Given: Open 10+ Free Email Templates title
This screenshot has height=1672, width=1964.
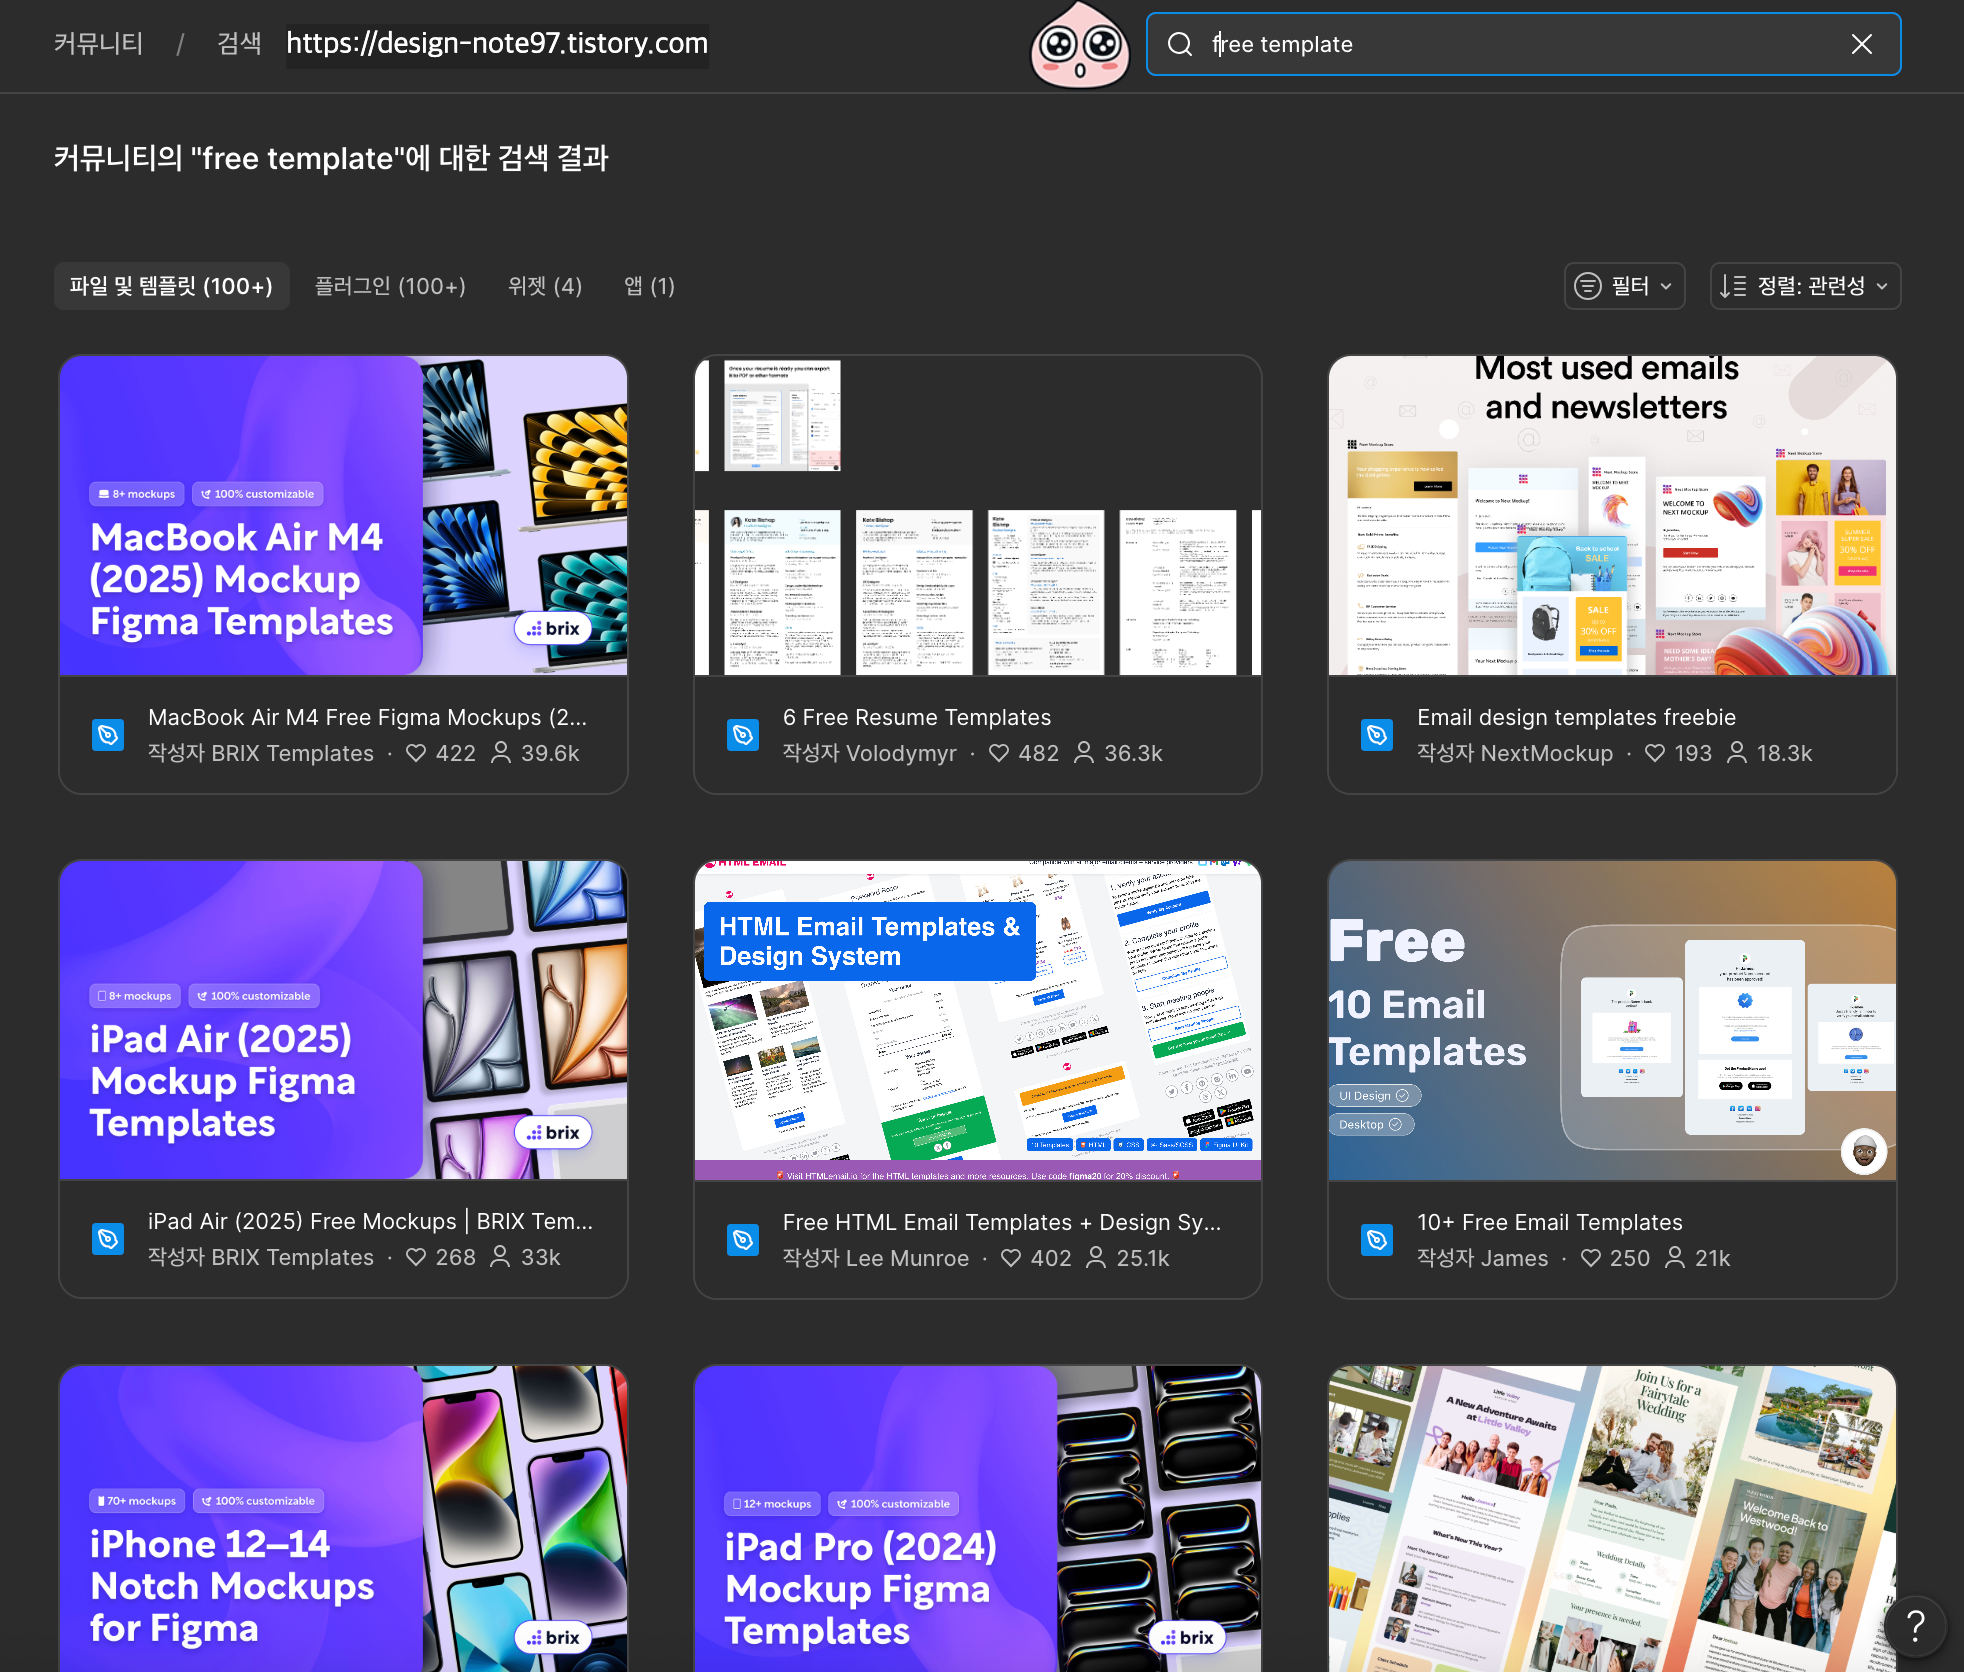Looking at the screenshot, I should pos(1550,1222).
